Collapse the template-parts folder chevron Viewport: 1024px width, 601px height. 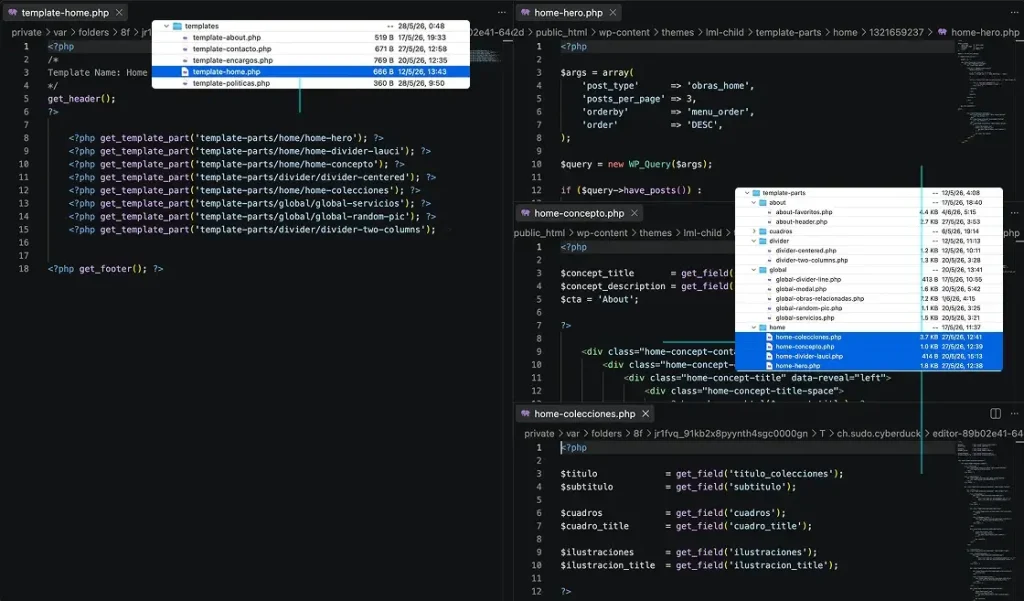point(747,193)
